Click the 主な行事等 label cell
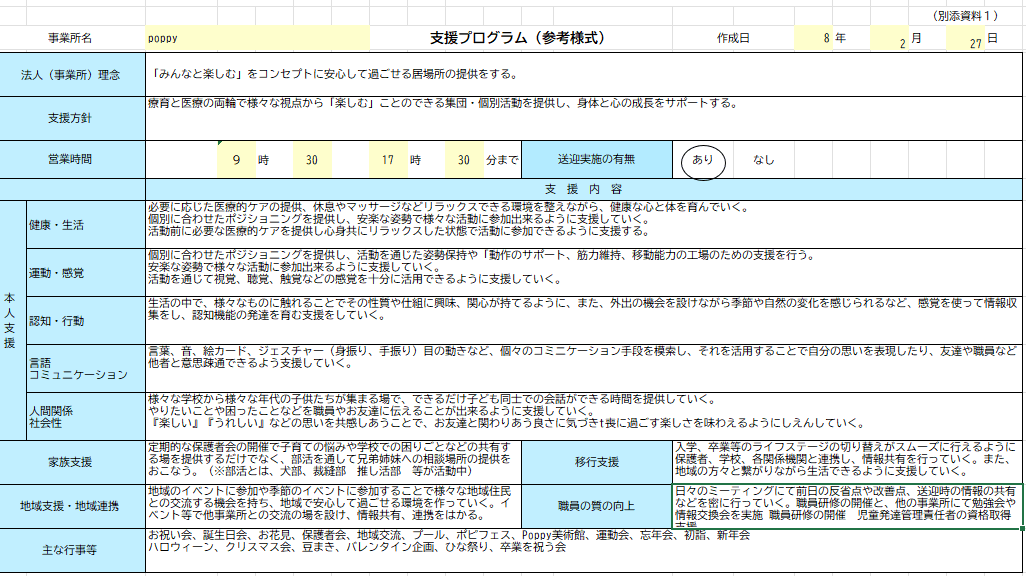The width and height of the screenshot is (1026, 576). (73, 549)
